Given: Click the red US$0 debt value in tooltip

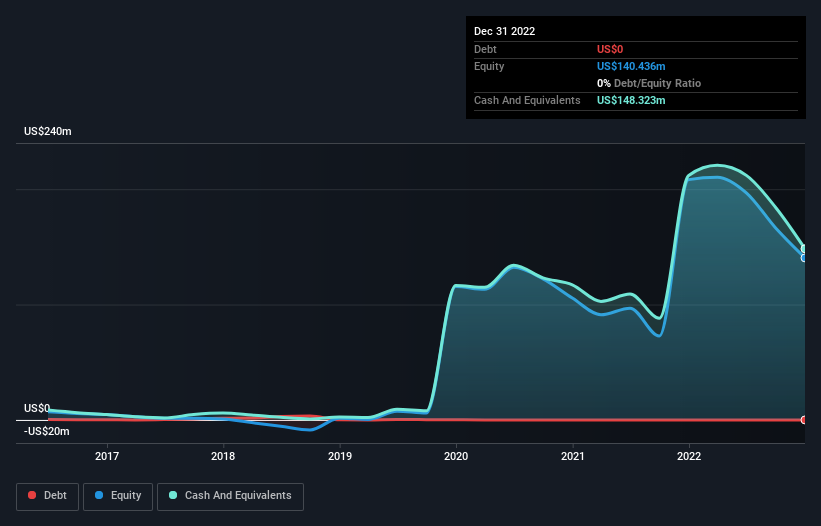Looking at the screenshot, I should [610, 49].
